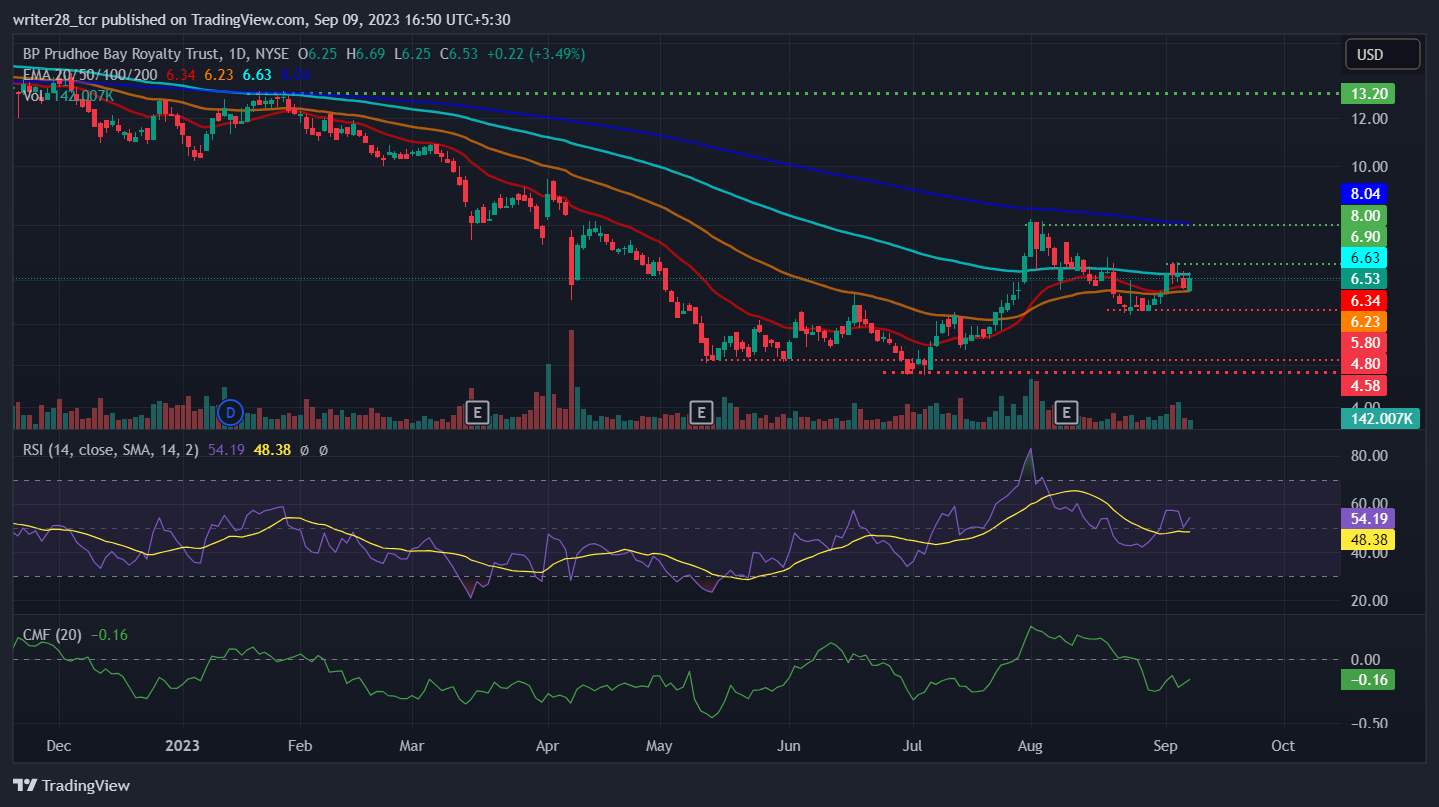Click the 142.007K volume label

1380,419
